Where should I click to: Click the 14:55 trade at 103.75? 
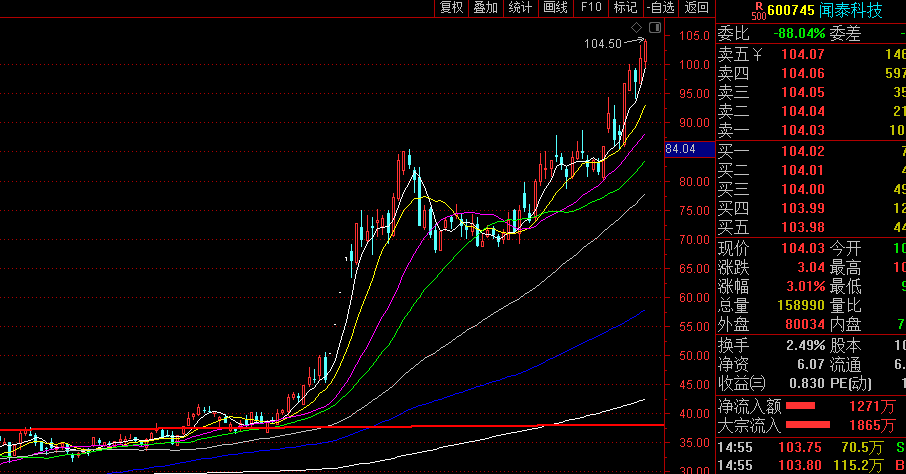800,447
